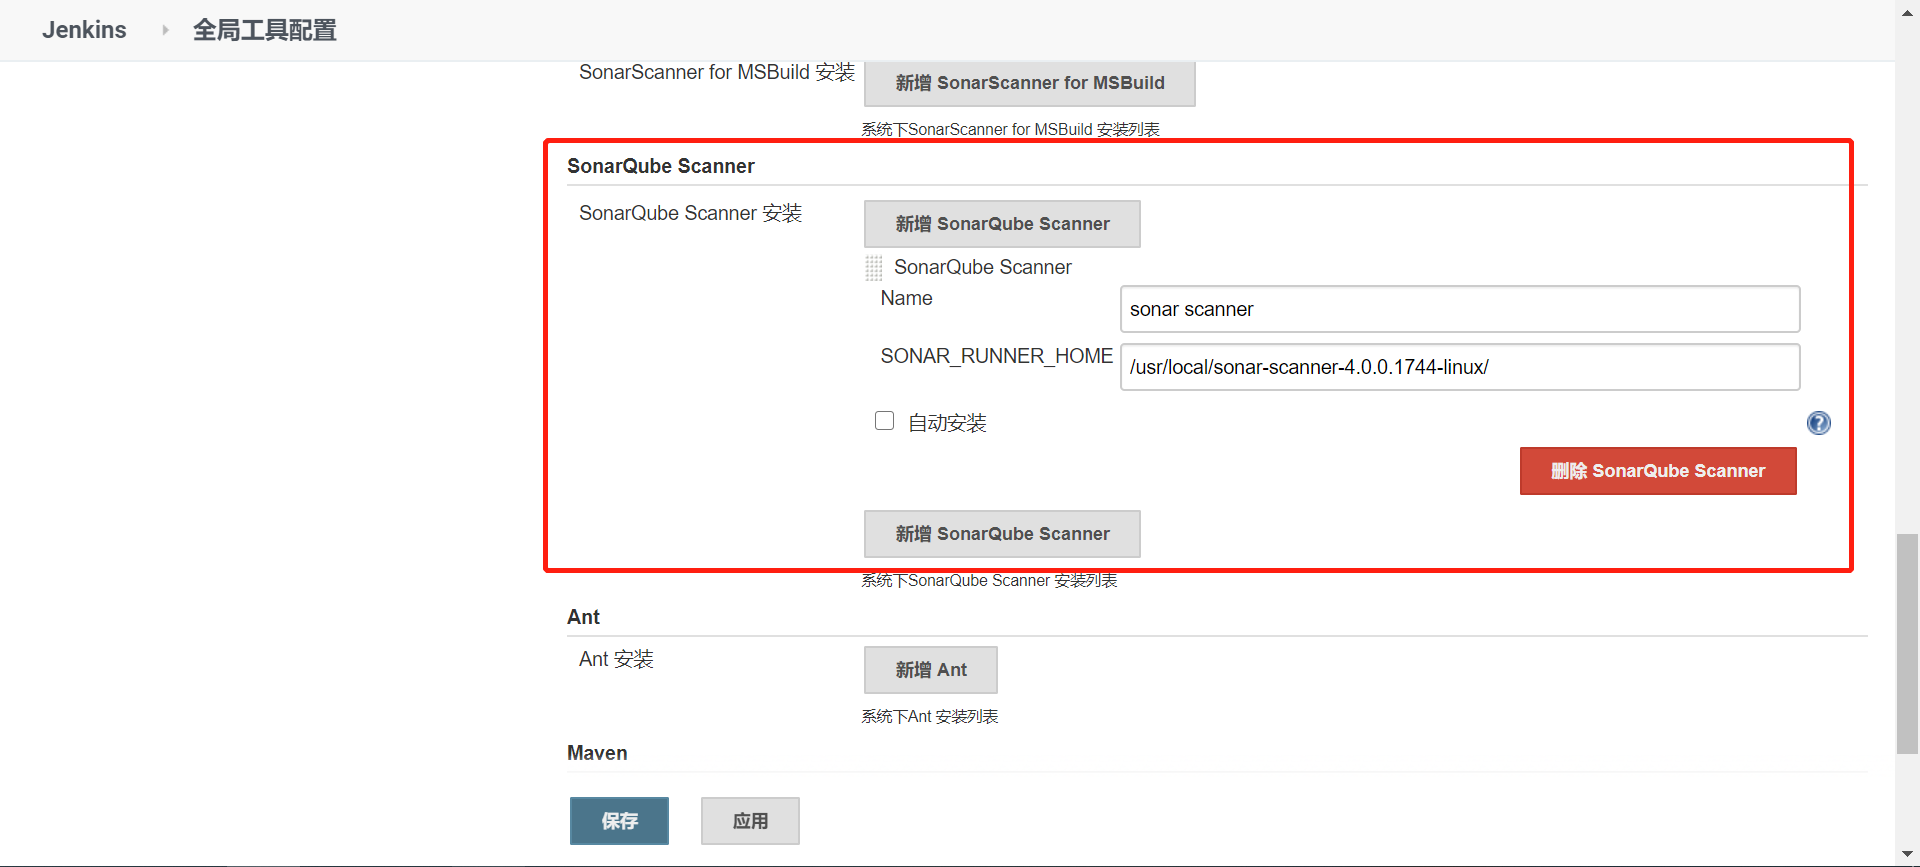
Task: Go to the Jenkins breadcrumb link
Action: click(x=84, y=30)
